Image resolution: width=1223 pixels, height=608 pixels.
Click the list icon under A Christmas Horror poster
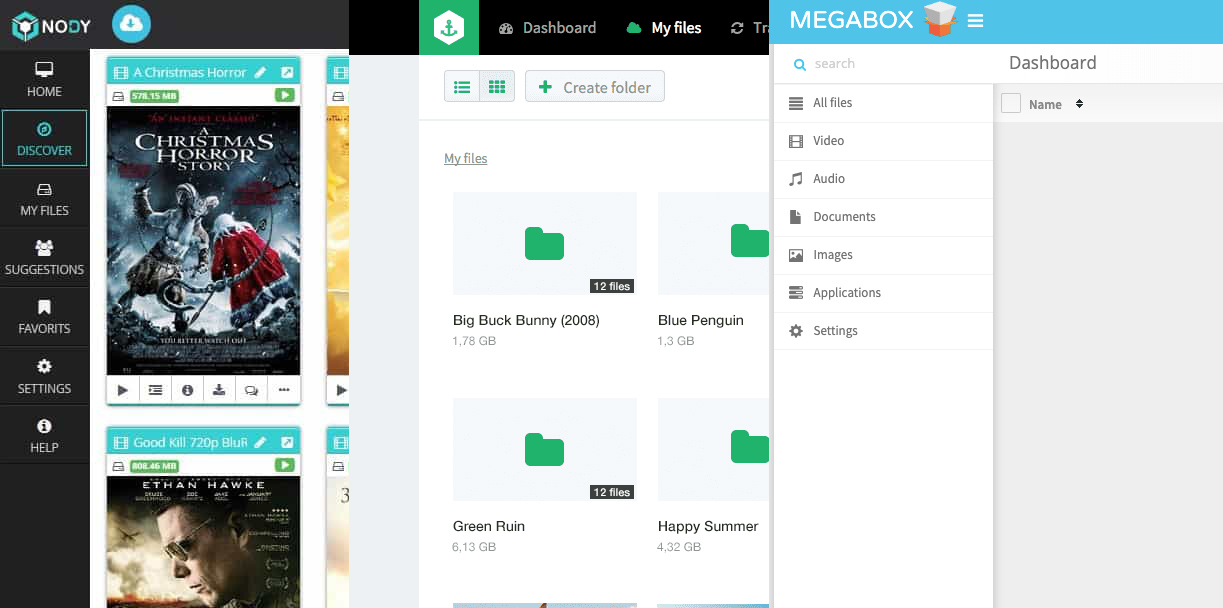click(155, 390)
